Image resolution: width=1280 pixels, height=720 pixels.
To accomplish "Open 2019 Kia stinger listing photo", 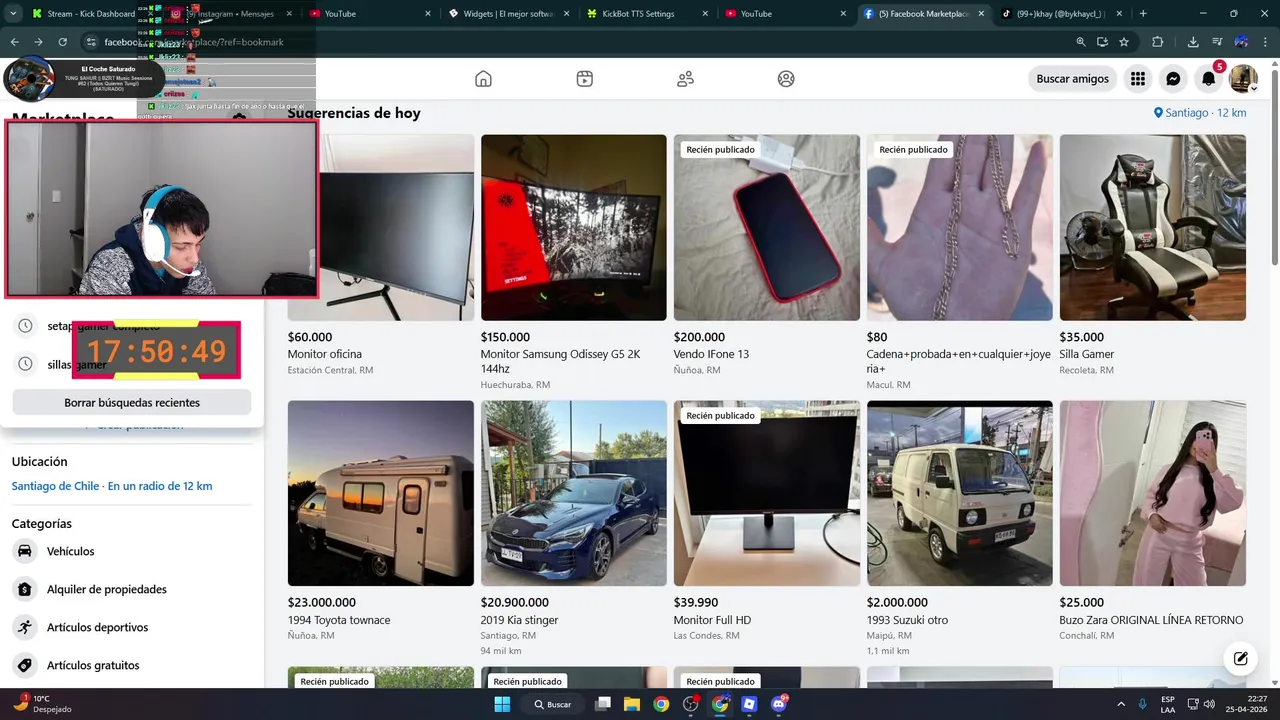I will (573, 493).
